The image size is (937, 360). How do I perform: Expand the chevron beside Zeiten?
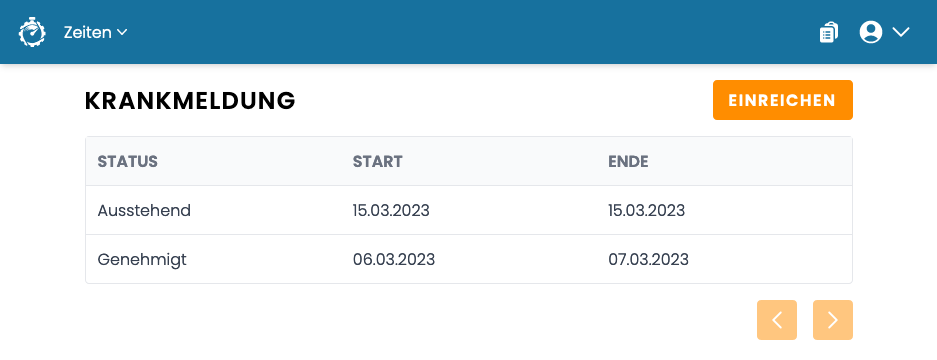(x=122, y=32)
